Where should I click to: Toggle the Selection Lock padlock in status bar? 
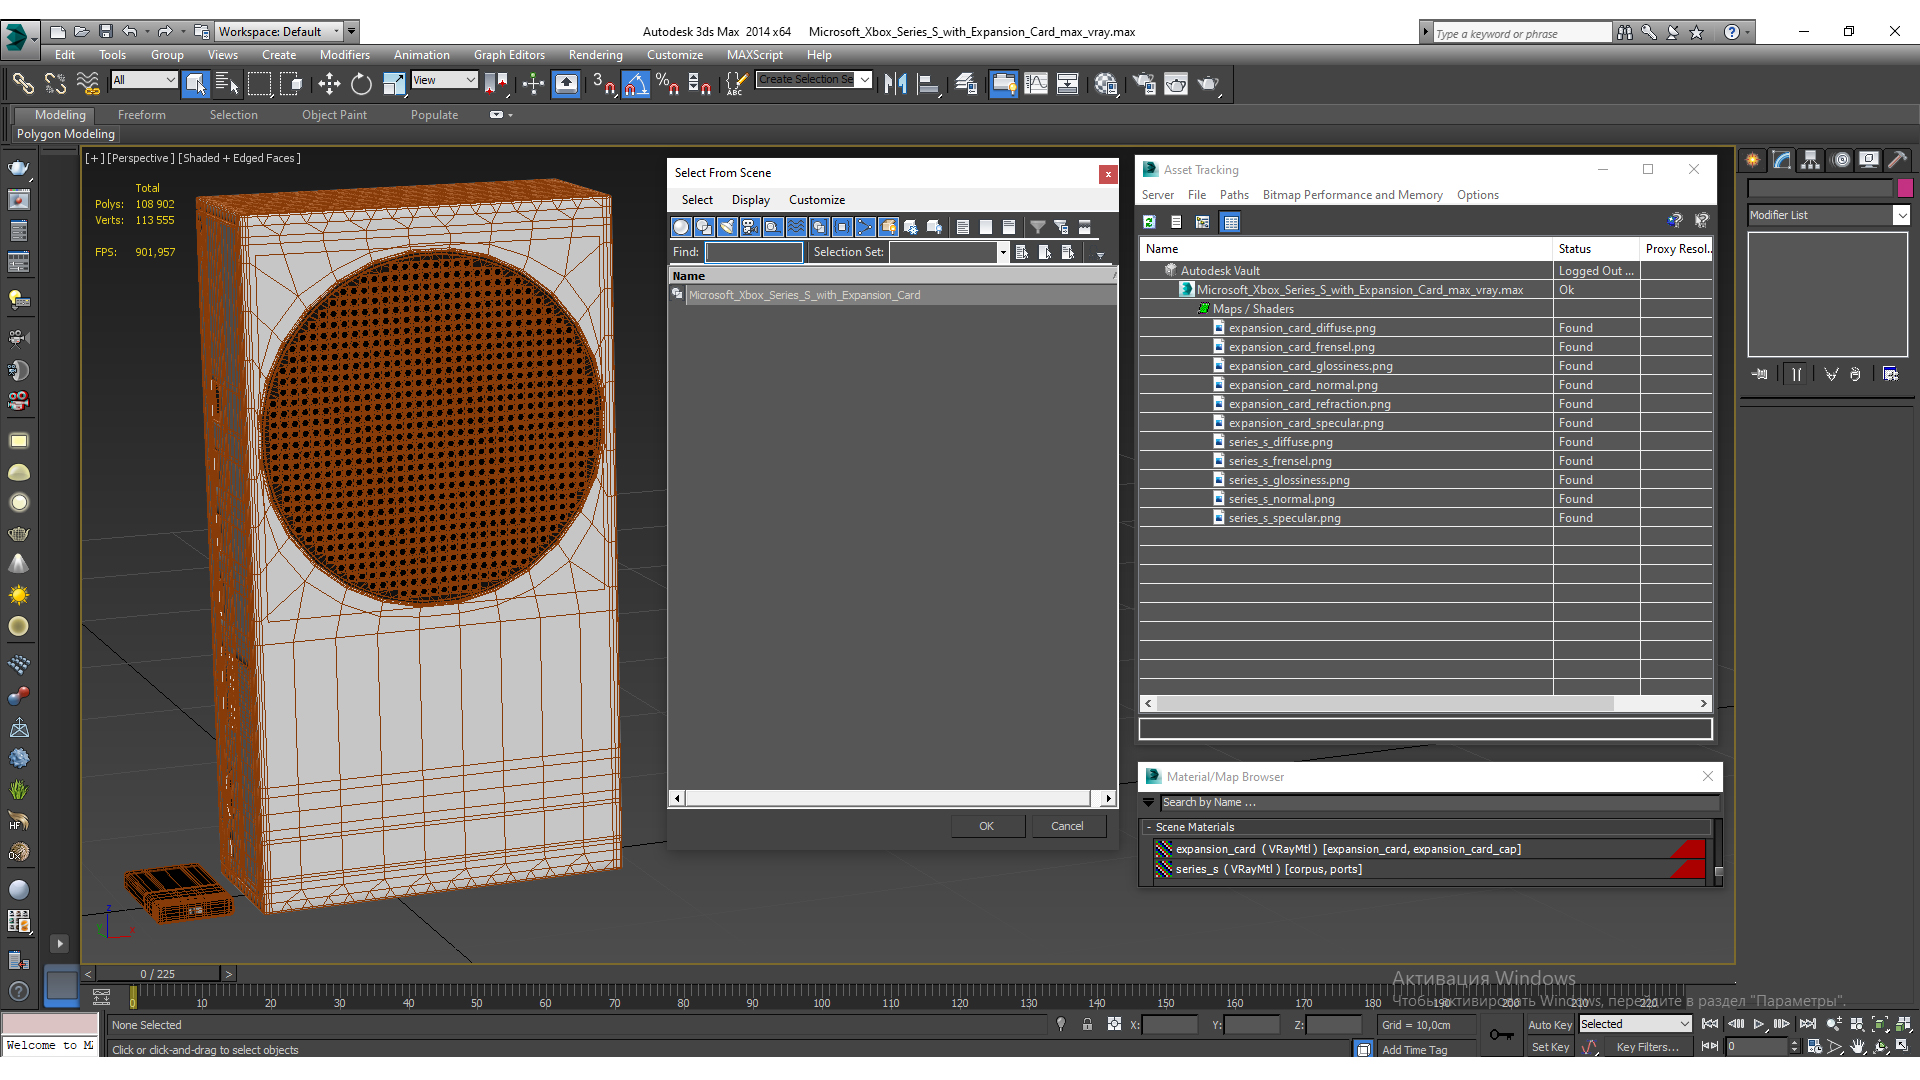tap(1087, 1024)
